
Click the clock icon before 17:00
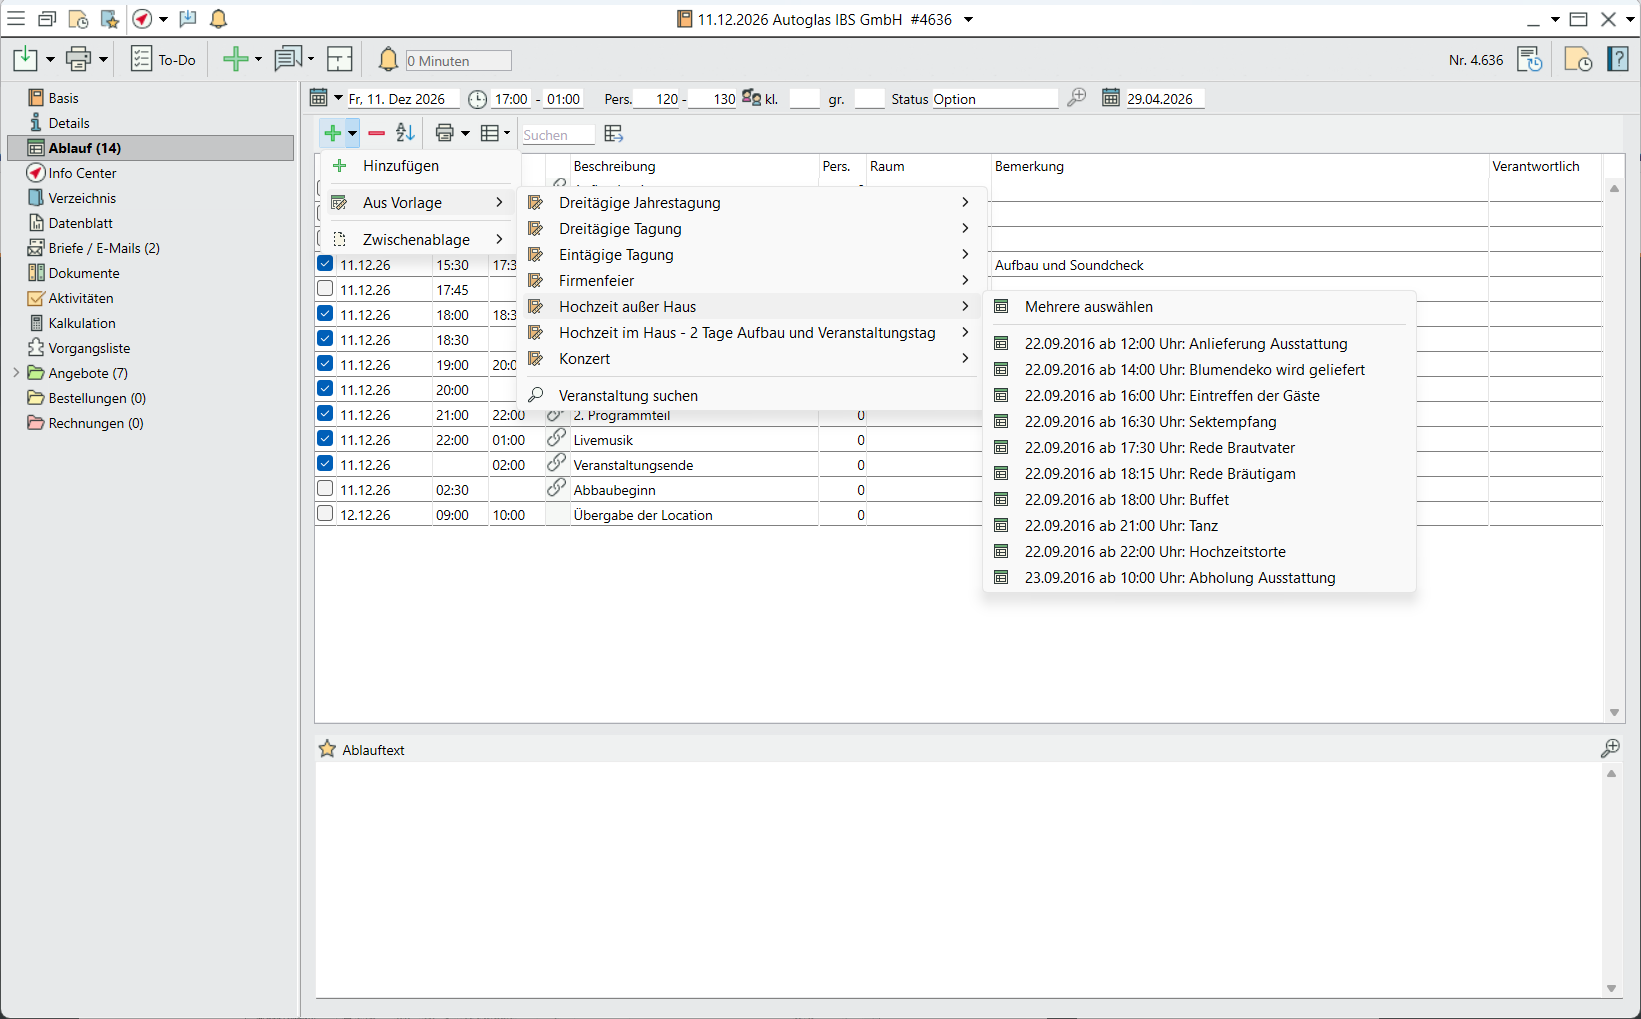coord(478,99)
